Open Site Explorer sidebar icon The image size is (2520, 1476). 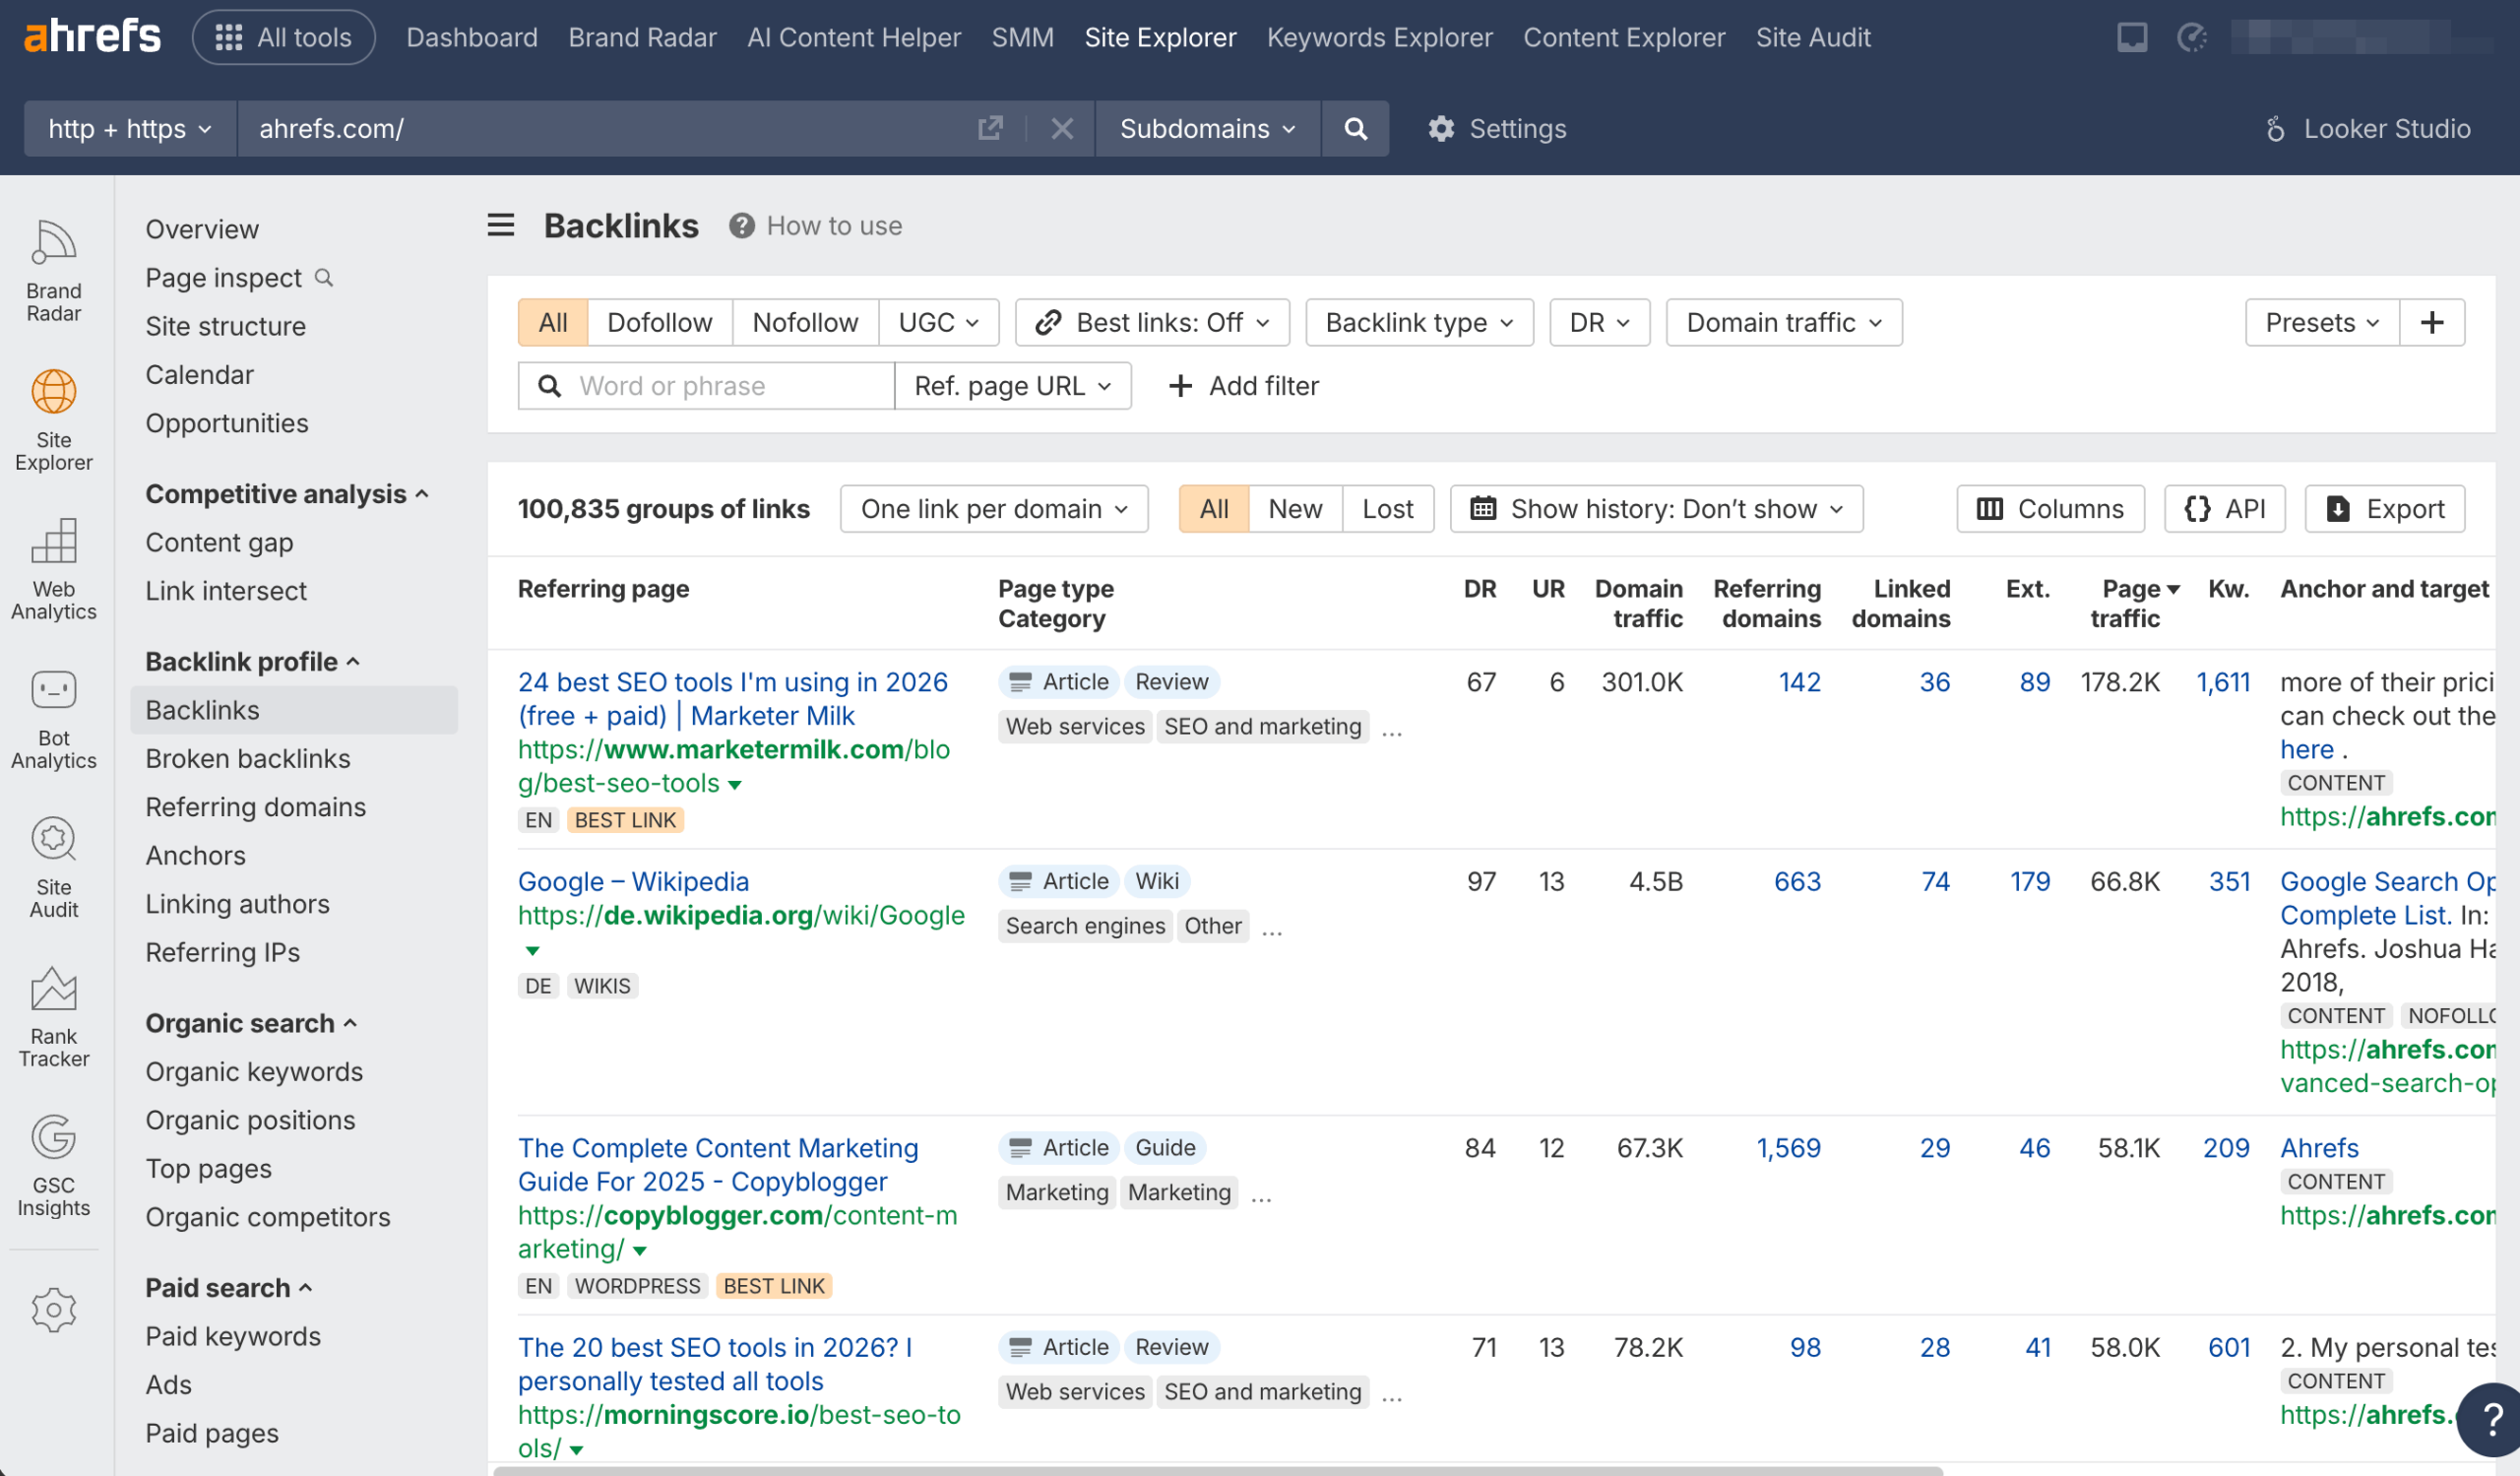click(x=54, y=420)
